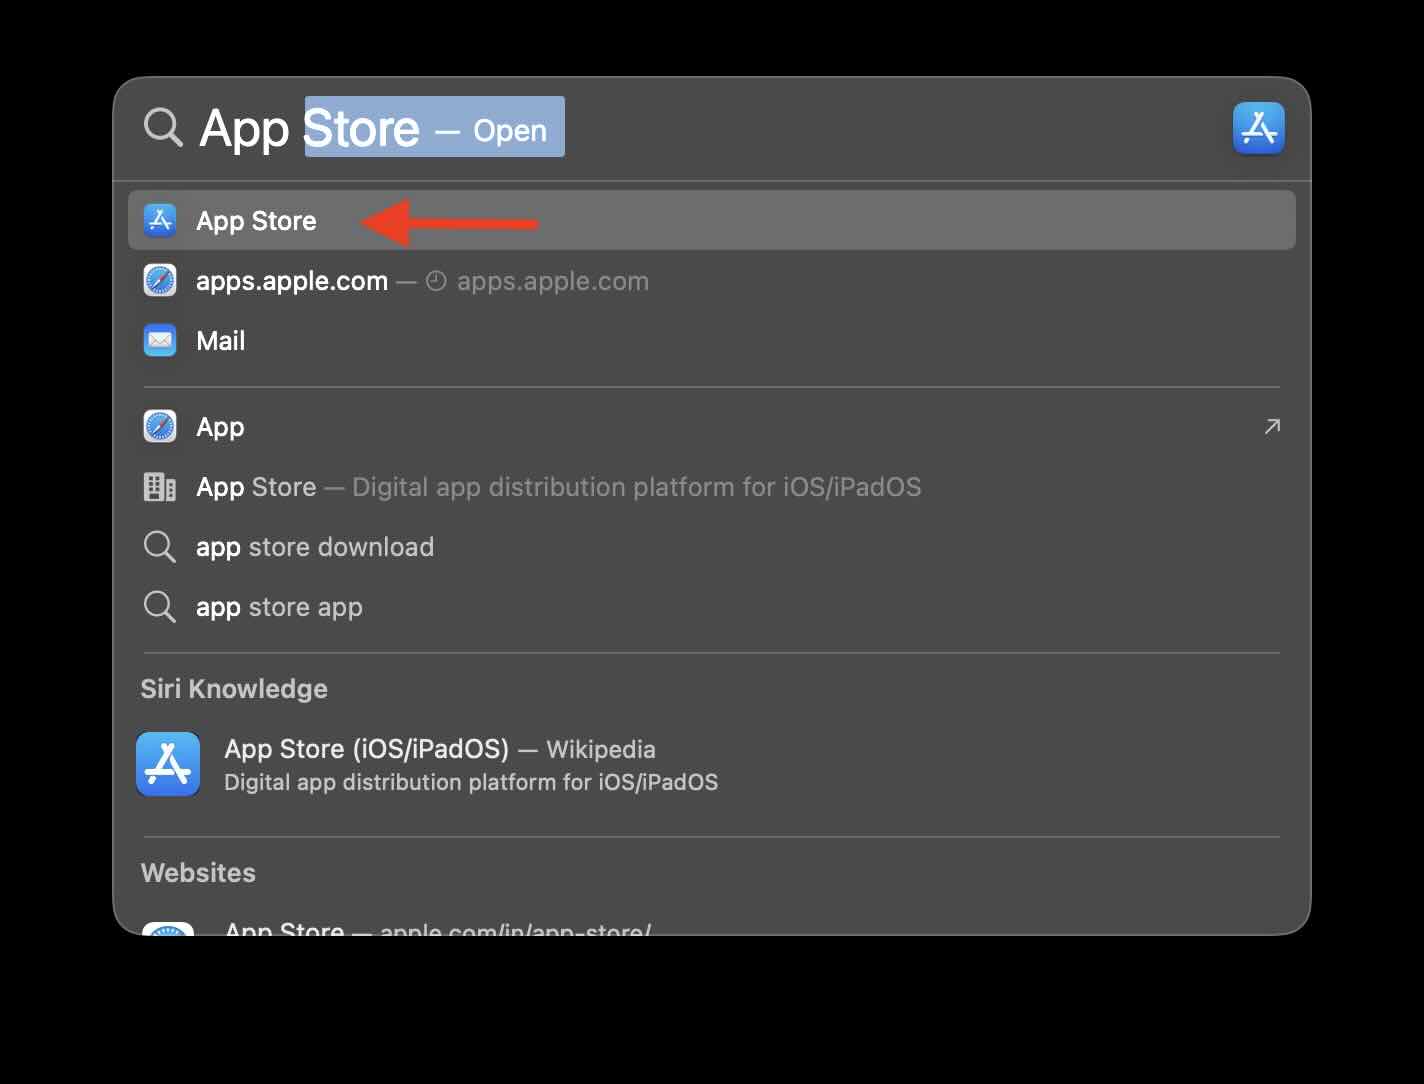Open the App Store top search result
The width and height of the screenshot is (1424, 1084).
pyautogui.click(x=256, y=220)
